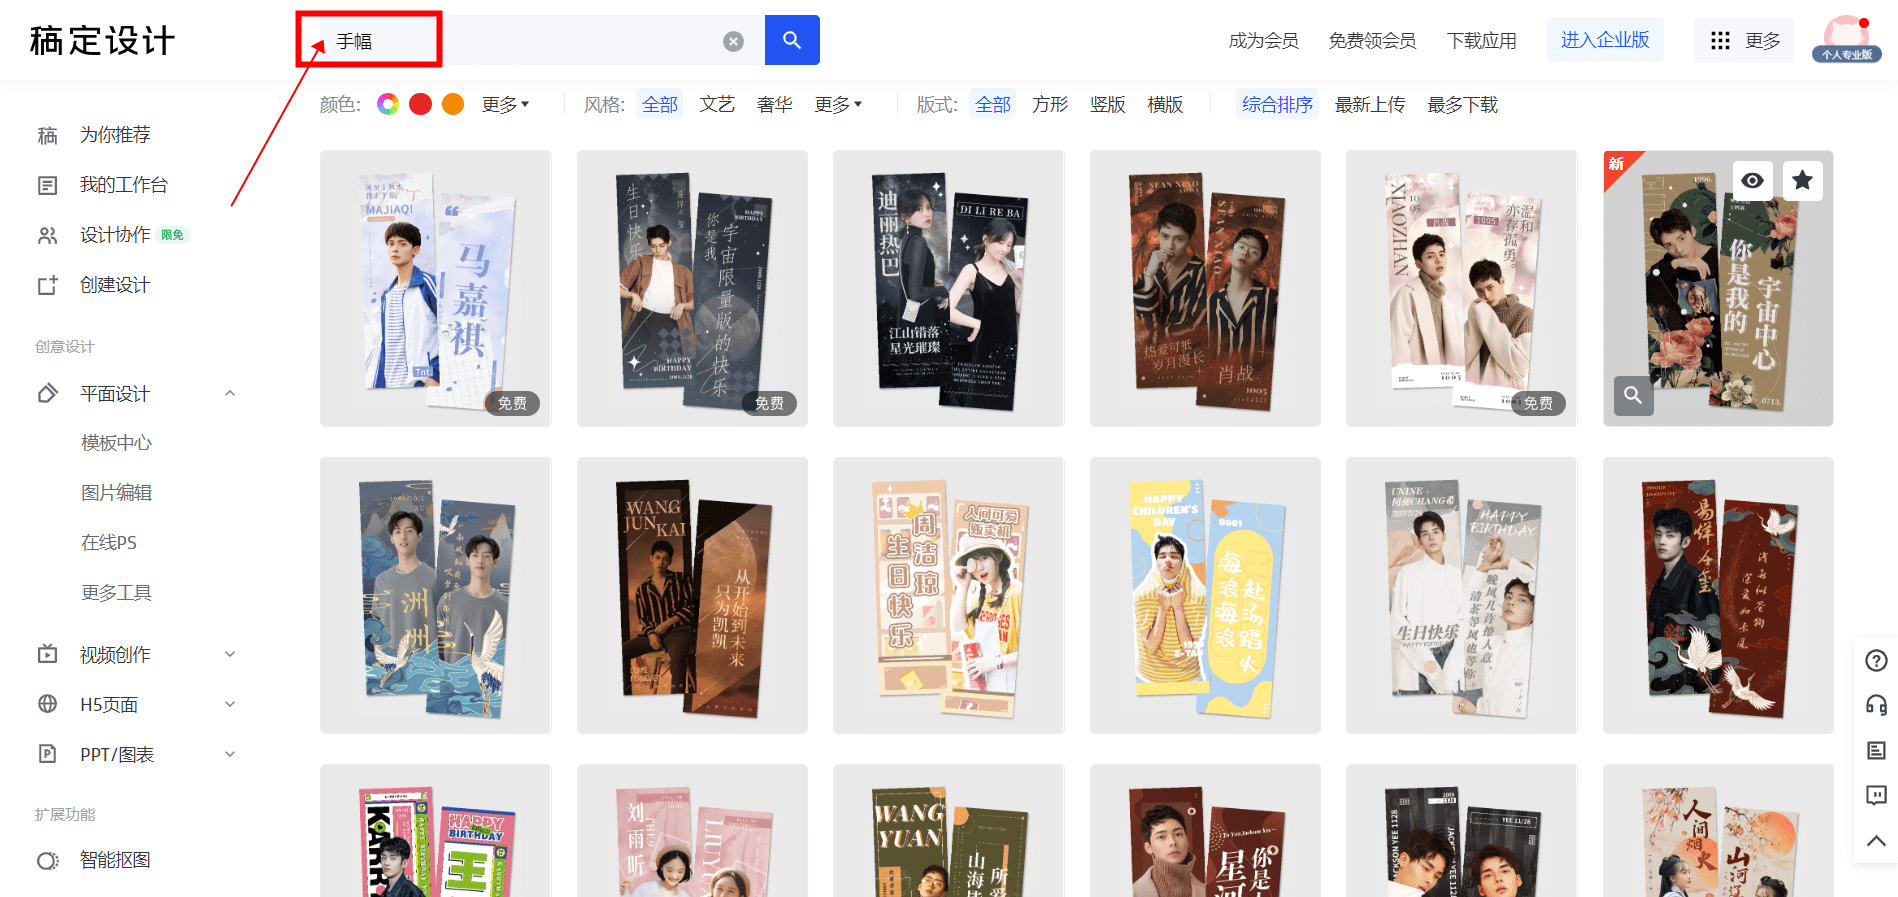Expand the H5页面 section chevron
This screenshot has width=1898, height=897.
coord(230,704)
